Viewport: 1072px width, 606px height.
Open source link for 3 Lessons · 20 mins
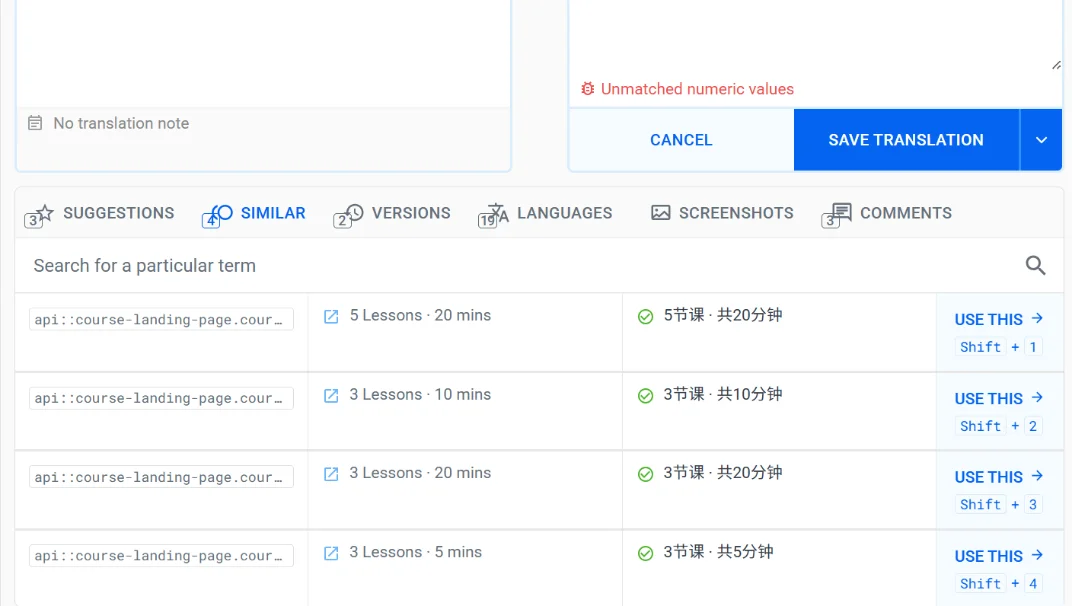point(331,474)
